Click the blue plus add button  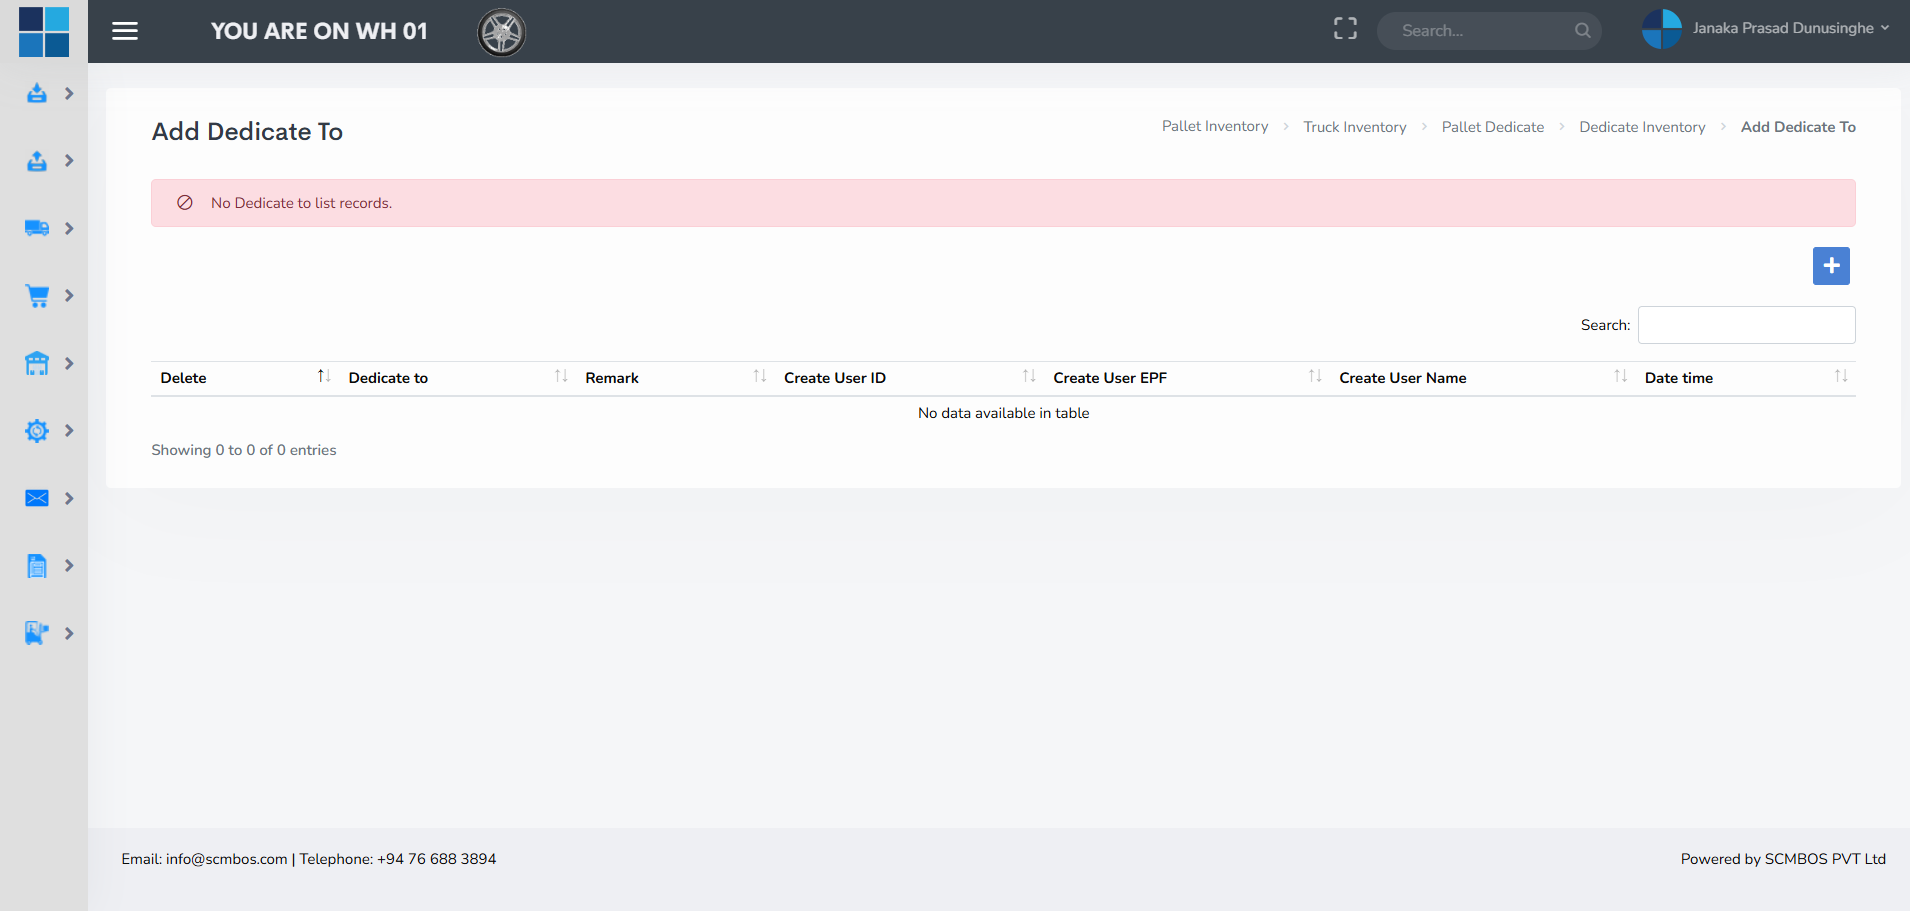point(1831,266)
